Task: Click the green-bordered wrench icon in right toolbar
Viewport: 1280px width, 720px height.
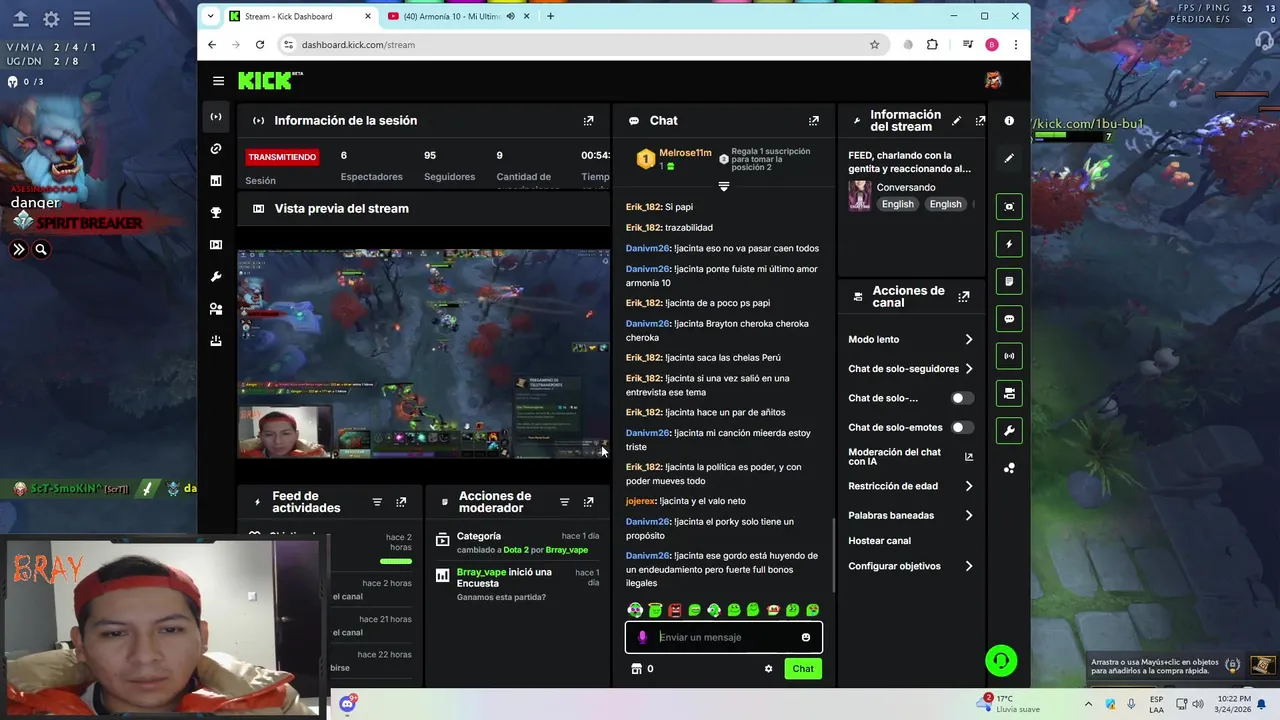Action: pos(1009,431)
